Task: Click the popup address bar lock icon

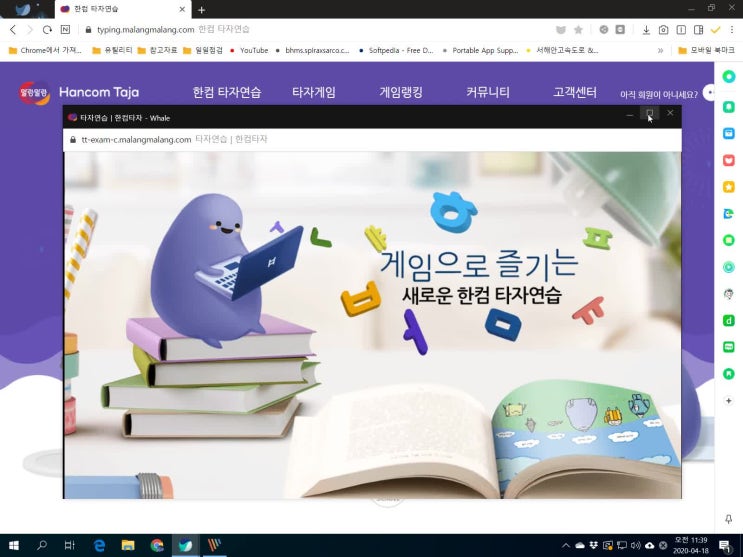Action: pos(72,139)
